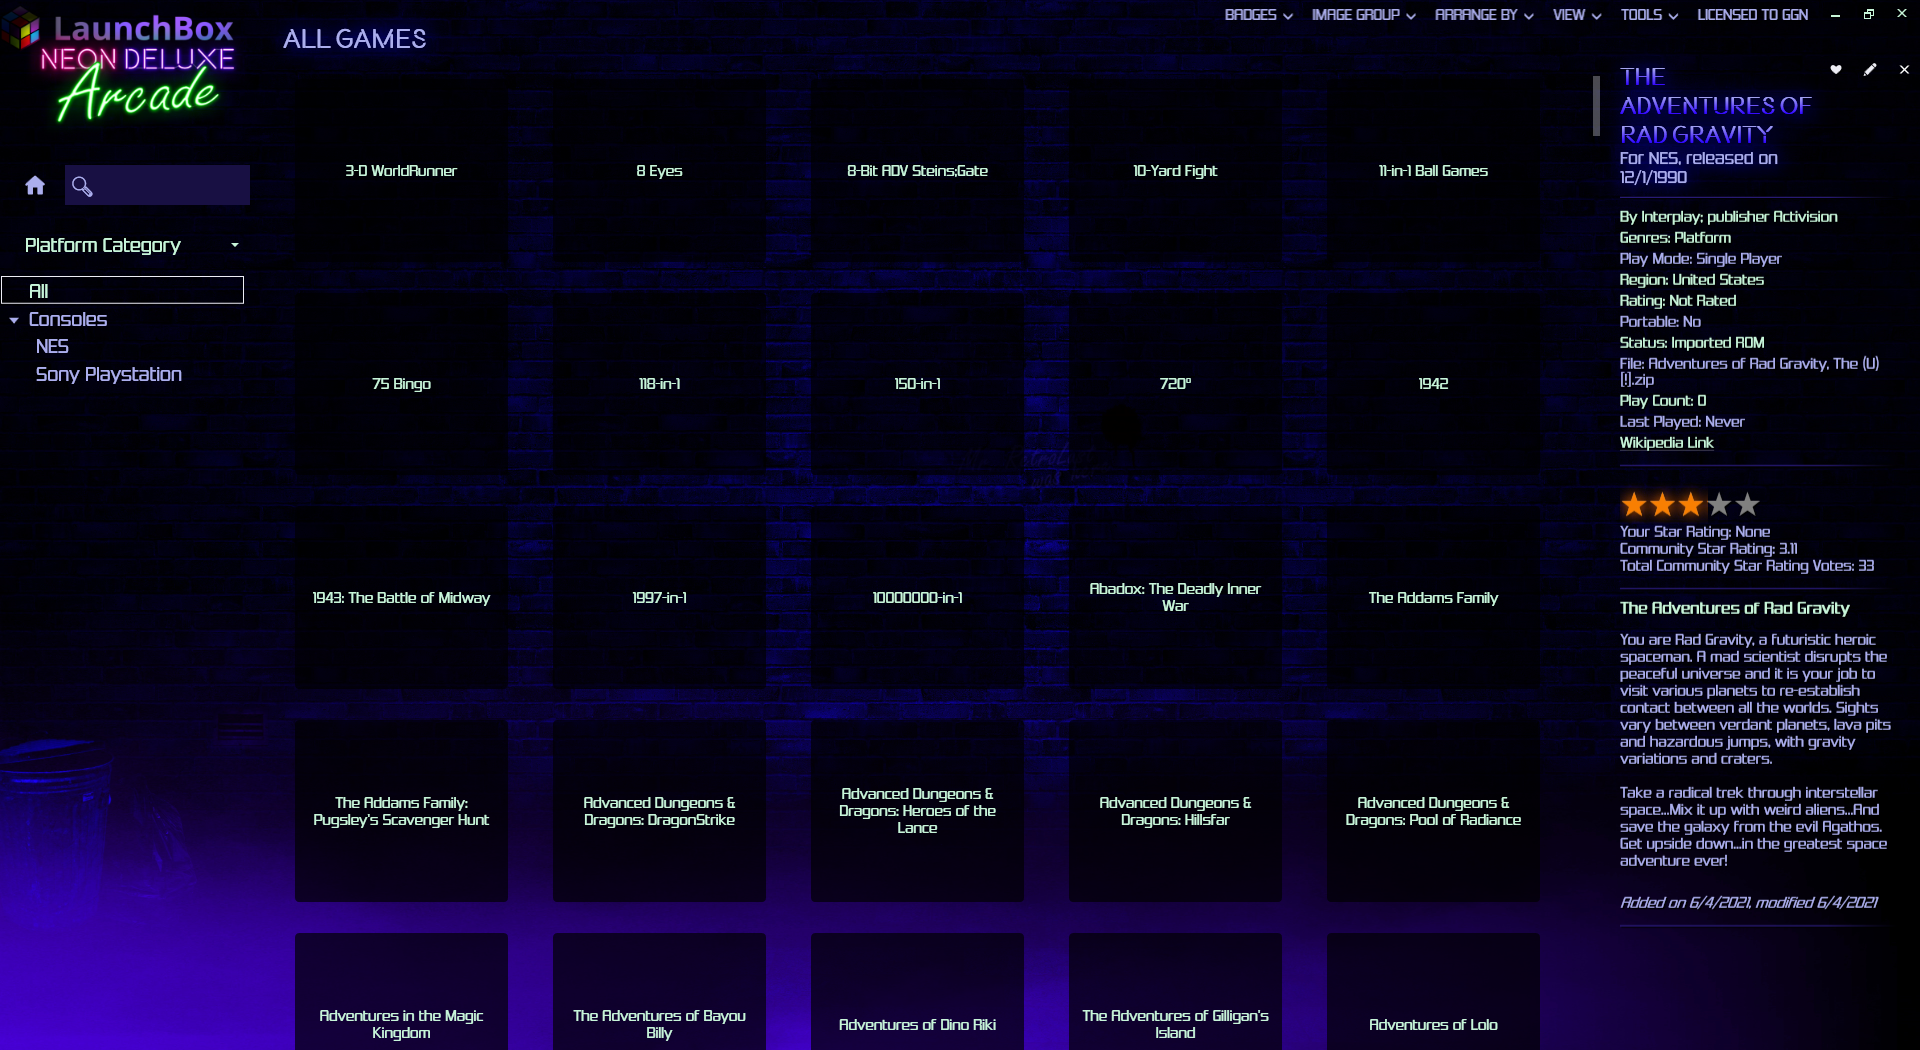Image resolution: width=1920 pixels, height=1050 pixels.
Task: Select 1943: The Battle of Midway
Action: pyautogui.click(x=401, y=598)
